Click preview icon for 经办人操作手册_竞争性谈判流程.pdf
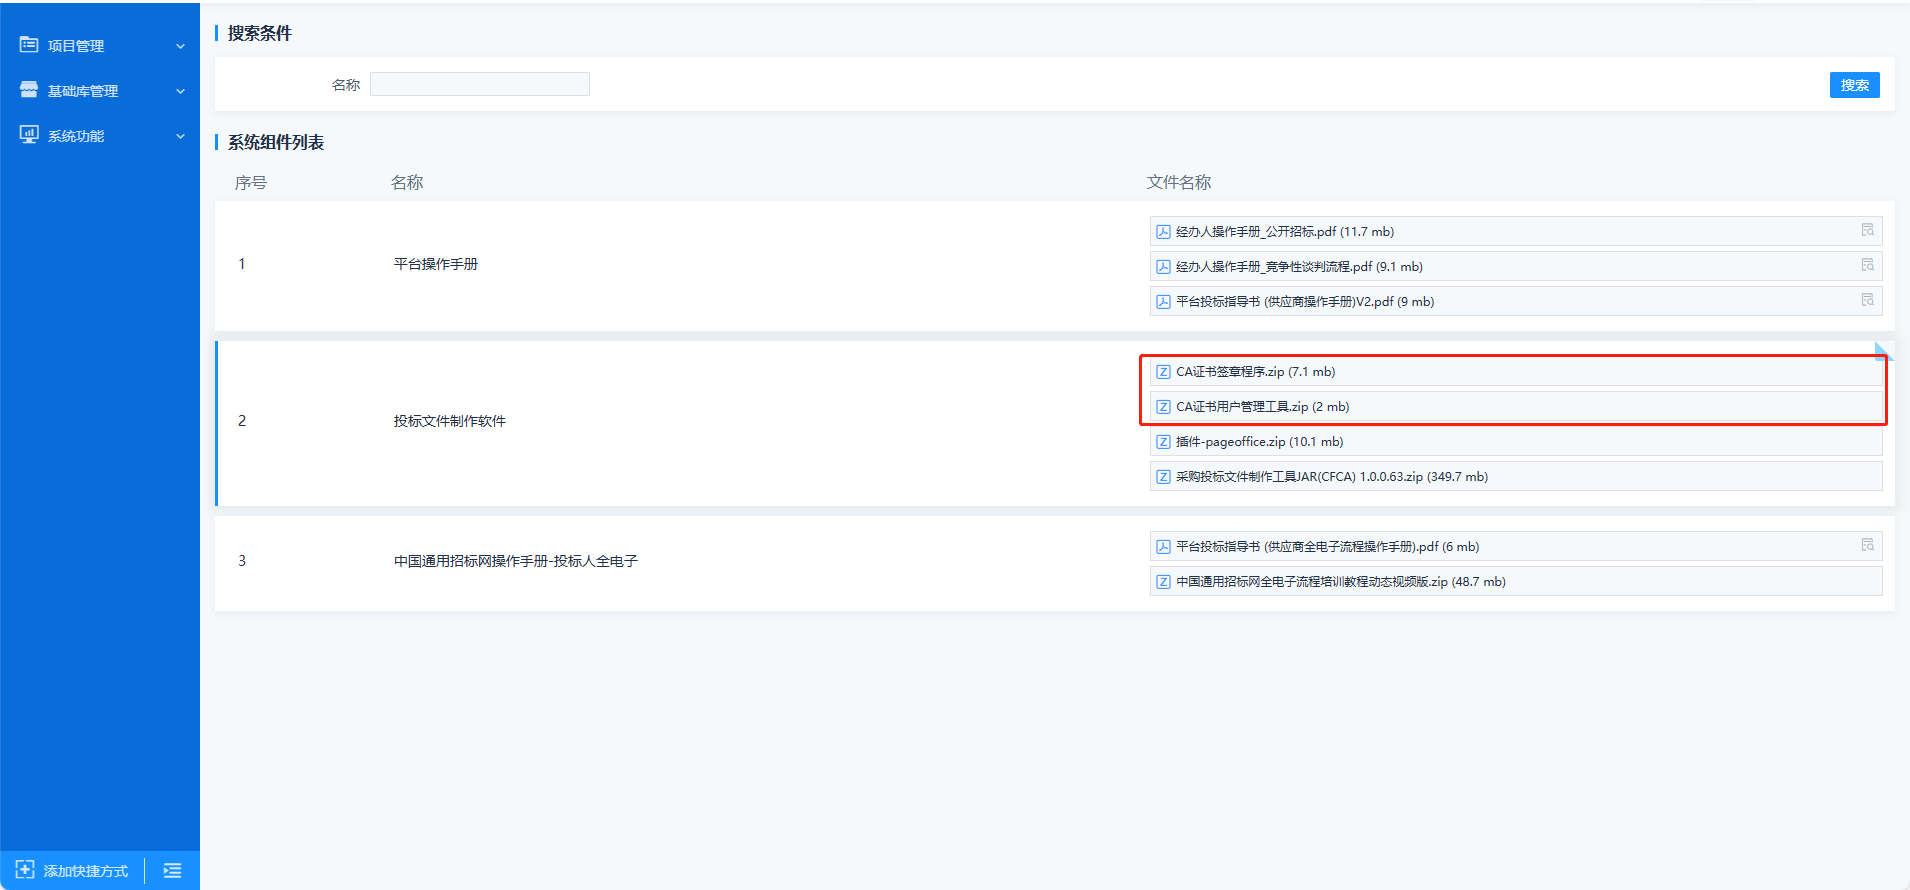 pyautogui.click(x=1867, y=265)
